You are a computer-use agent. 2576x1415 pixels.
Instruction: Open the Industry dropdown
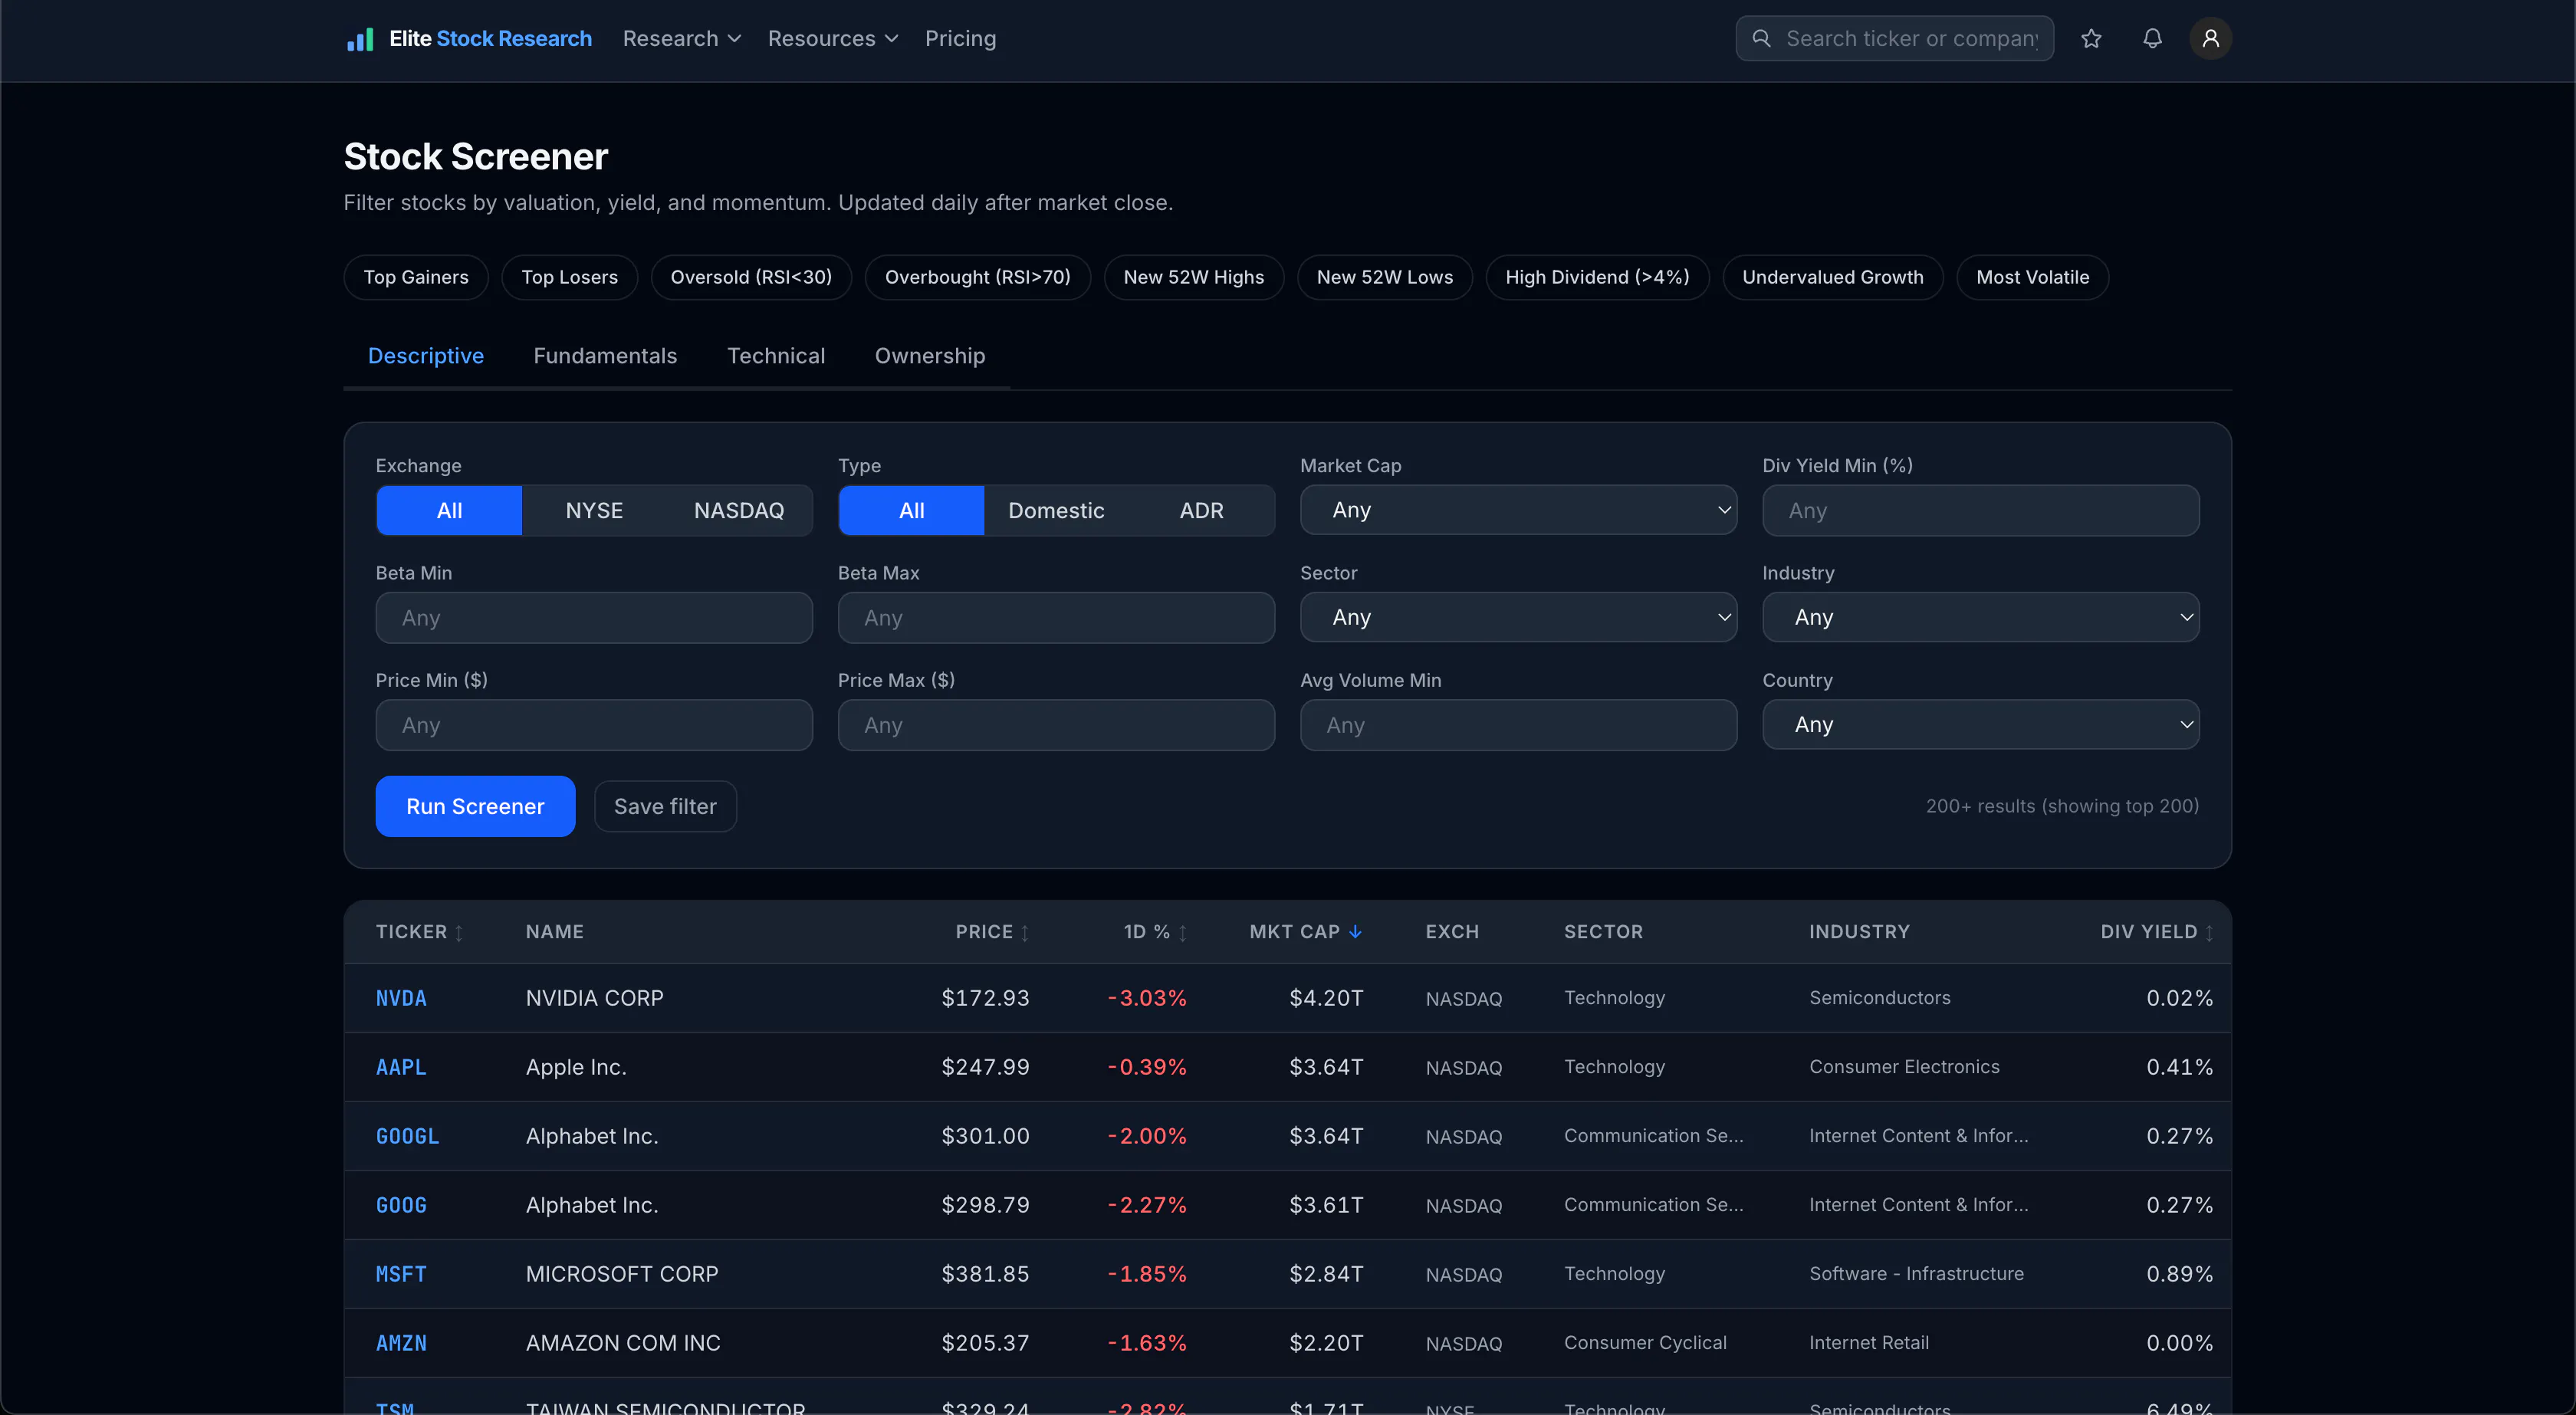click(1980, 617)
